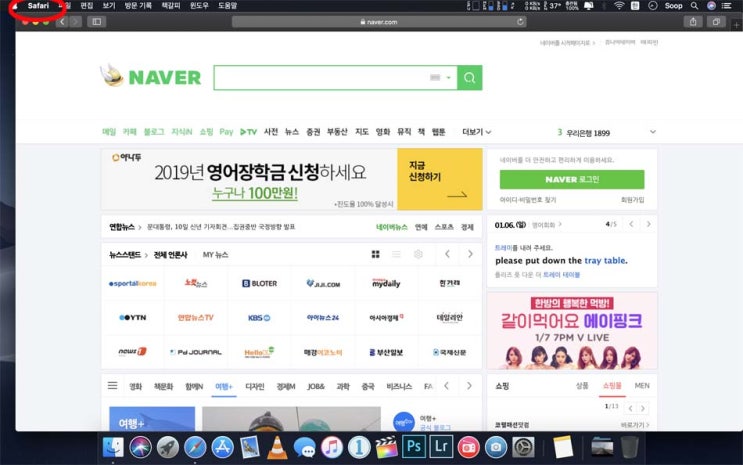Viewport: 743px width, 465px height.
Task: Switch newsstand to grid view icon
Action: click(375, 255)
